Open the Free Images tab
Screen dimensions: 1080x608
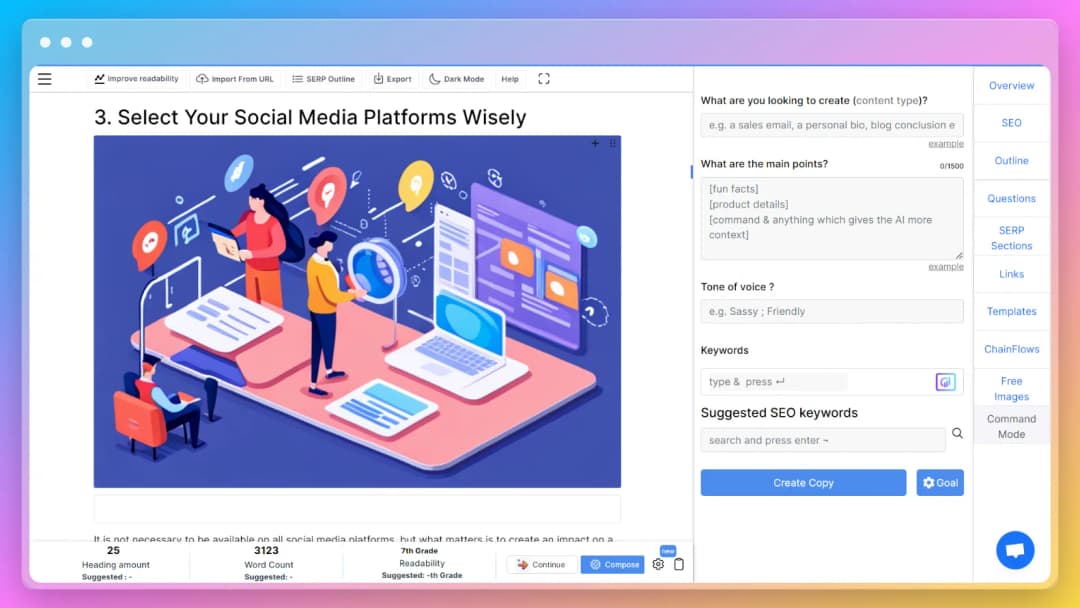tap(1011, 388)
